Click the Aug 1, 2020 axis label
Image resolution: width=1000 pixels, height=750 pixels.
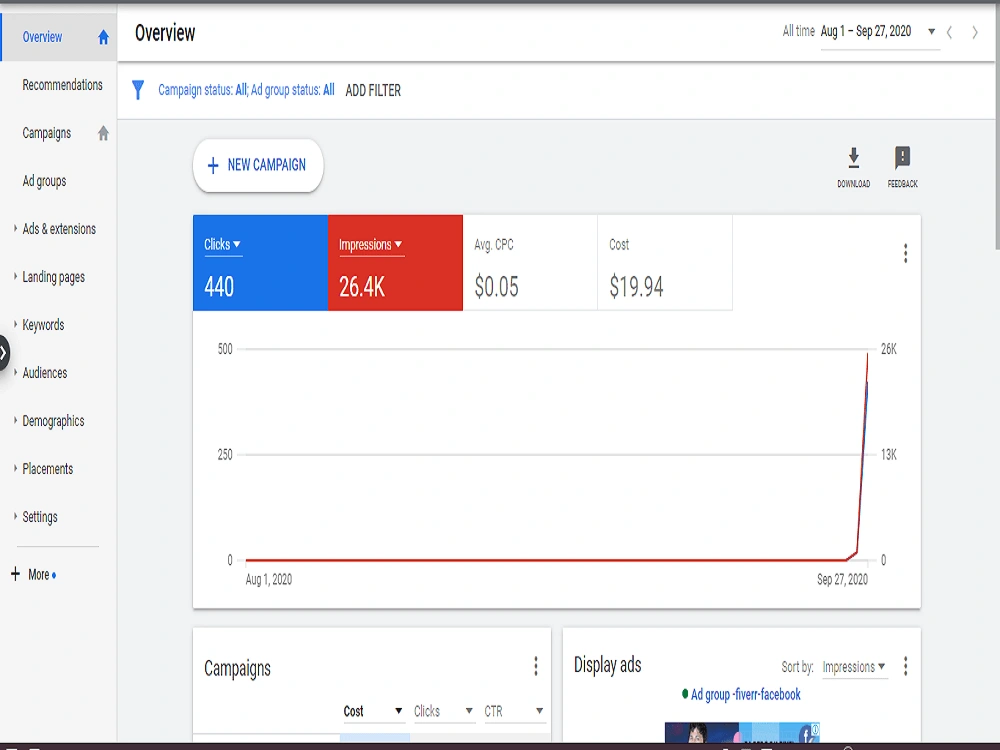[268, 580]
